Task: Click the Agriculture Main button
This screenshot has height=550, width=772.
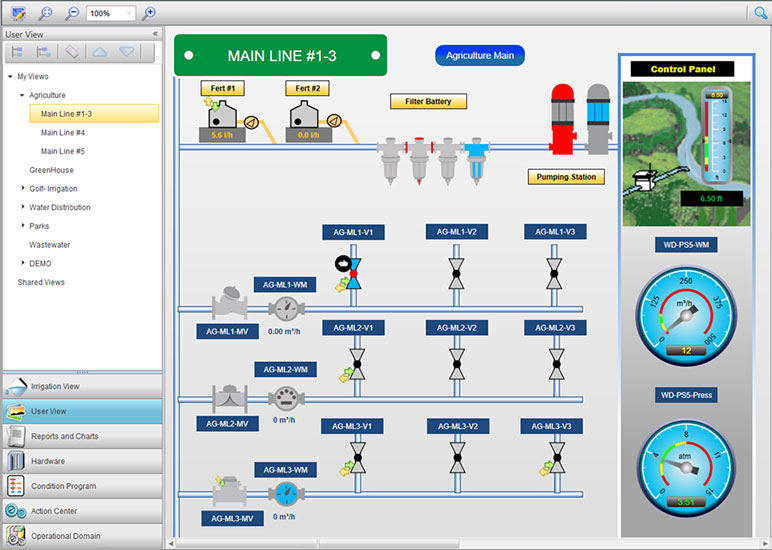Action: (x=480, y=56)
